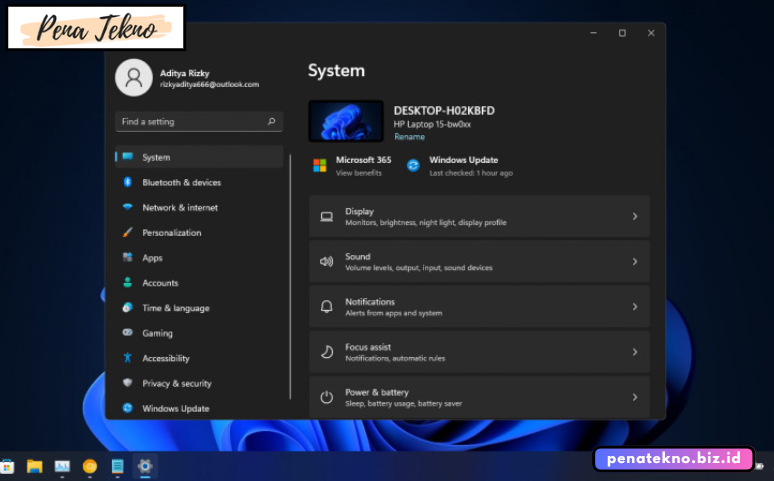Click the Find a setting search box

tap(199, 121)
